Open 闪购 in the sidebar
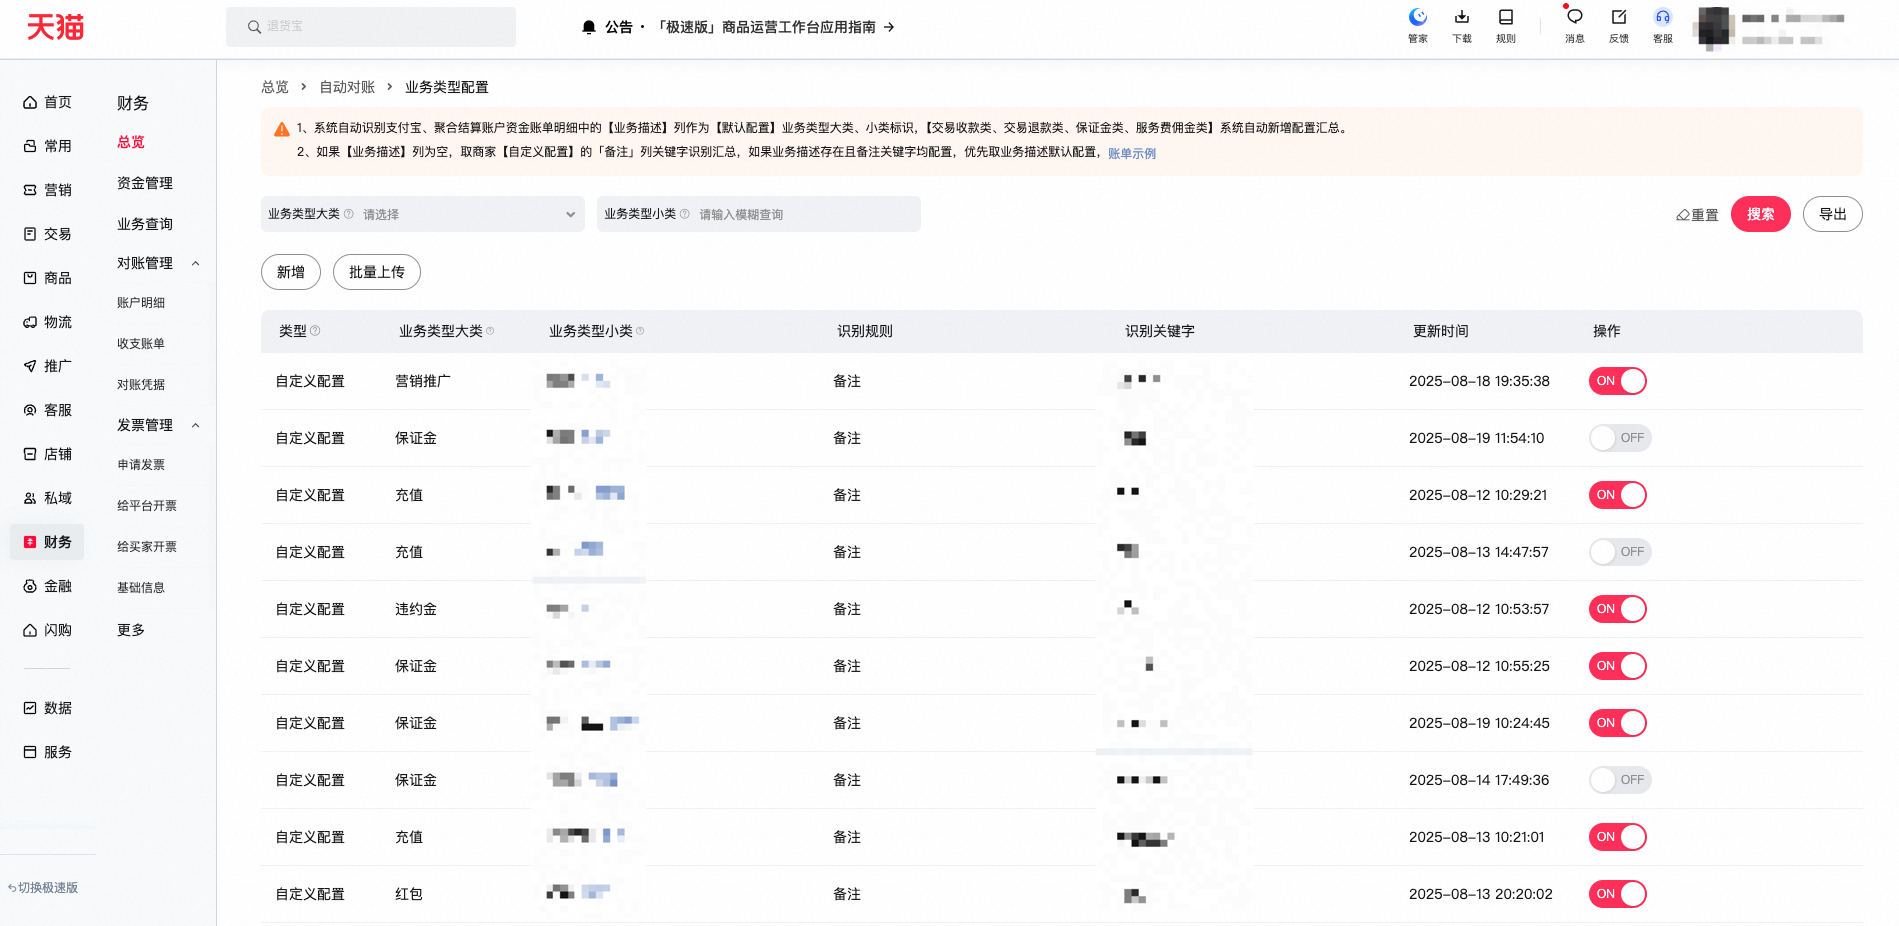 [x=48, y=630]
